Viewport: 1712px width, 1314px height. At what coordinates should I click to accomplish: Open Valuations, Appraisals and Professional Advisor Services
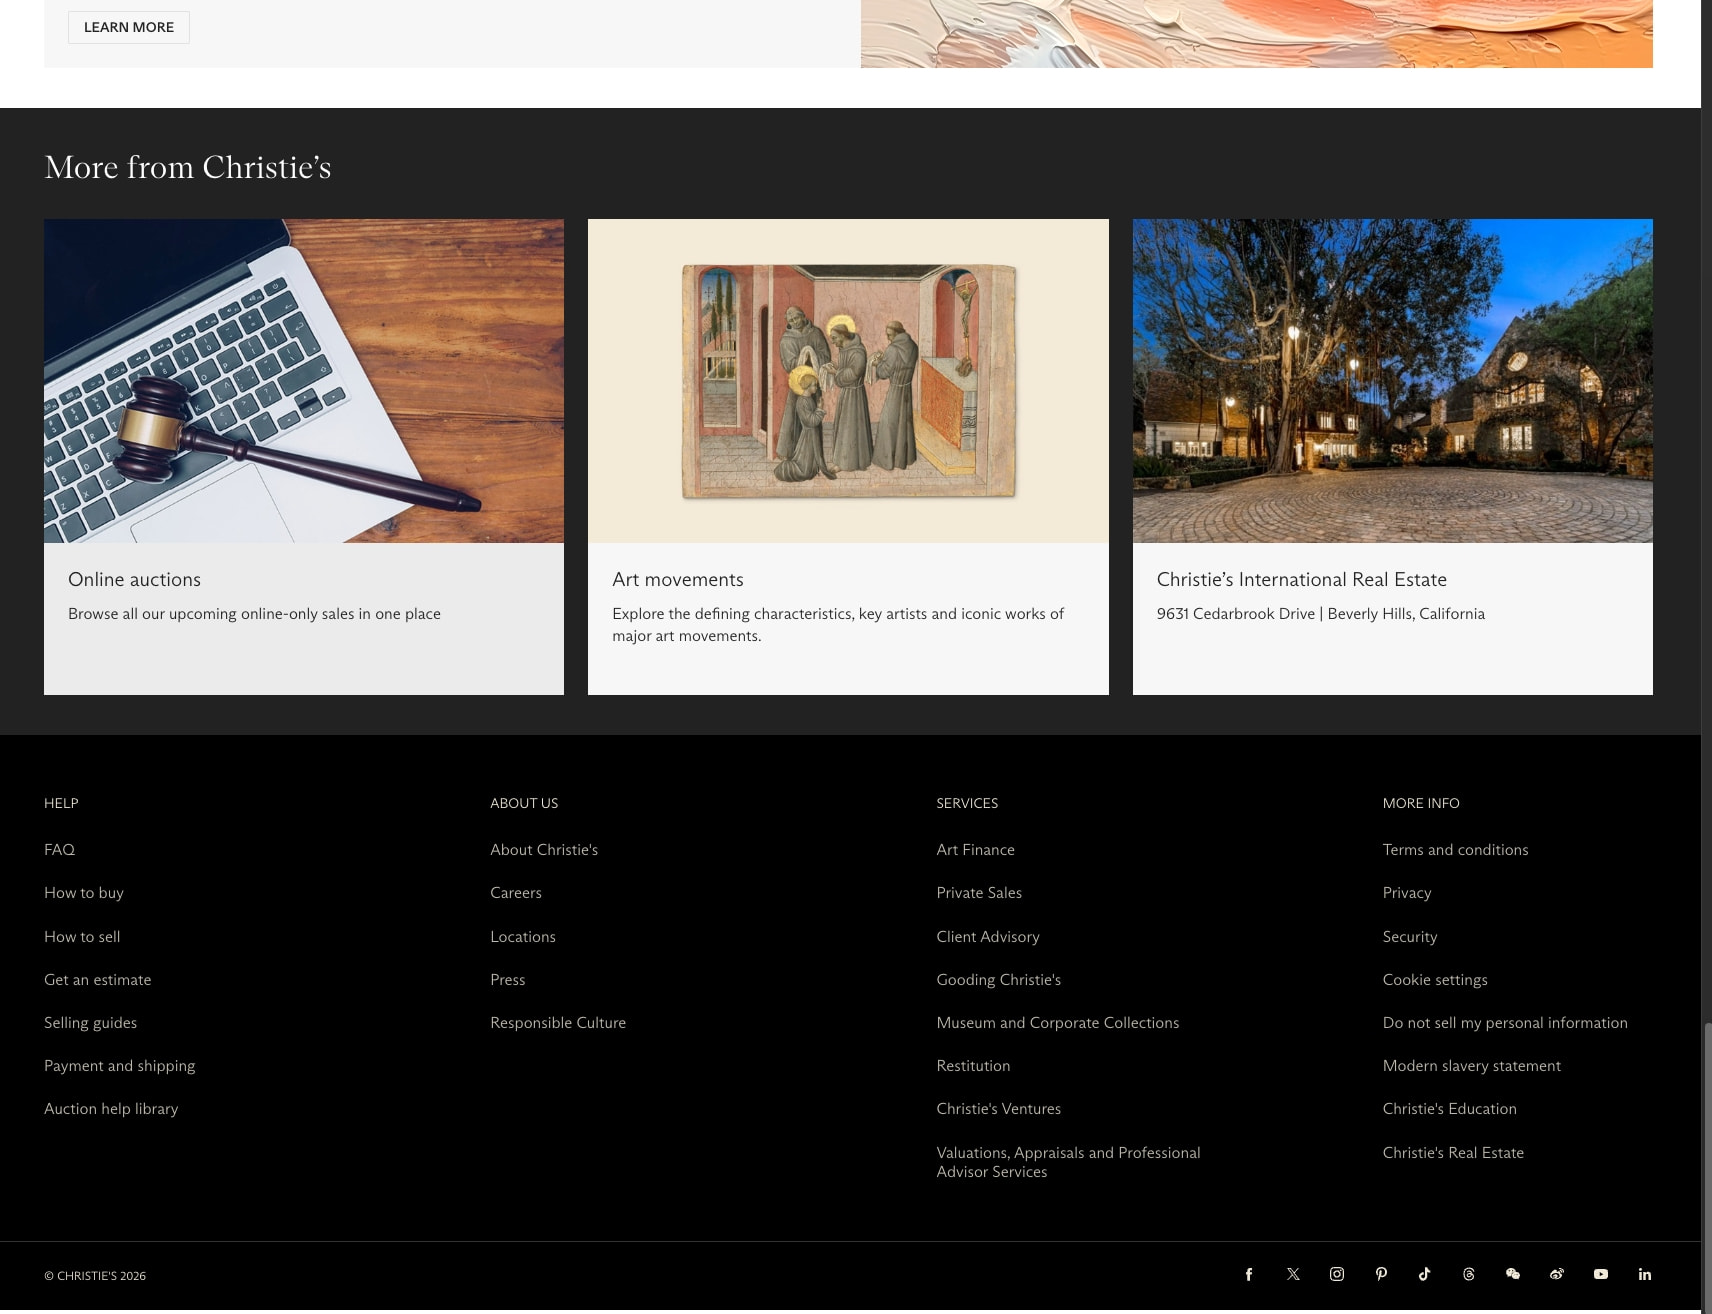click(x=1068, y=1162)
